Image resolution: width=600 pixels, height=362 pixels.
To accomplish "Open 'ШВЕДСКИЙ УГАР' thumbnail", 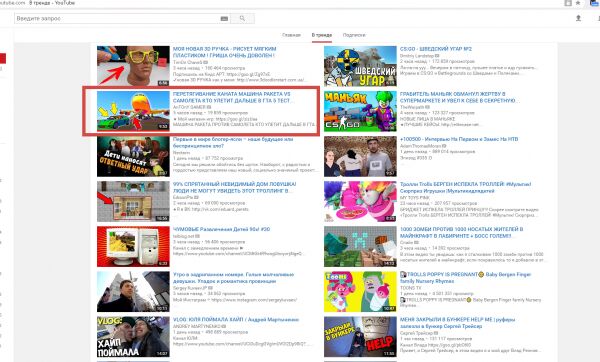I will [360, 66].
